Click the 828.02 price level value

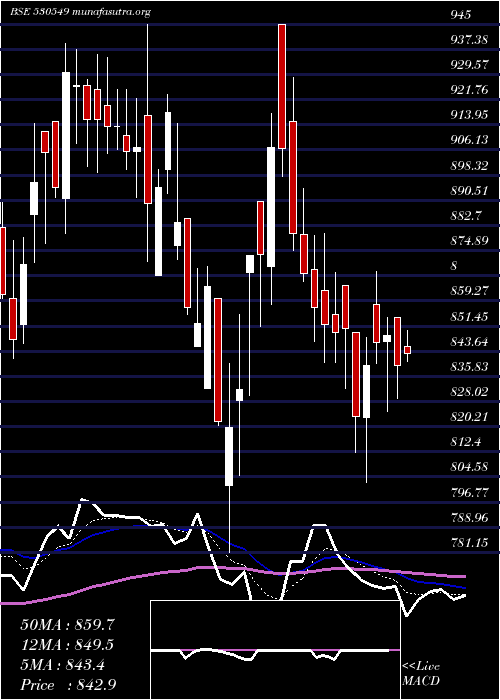coord(469,392)
